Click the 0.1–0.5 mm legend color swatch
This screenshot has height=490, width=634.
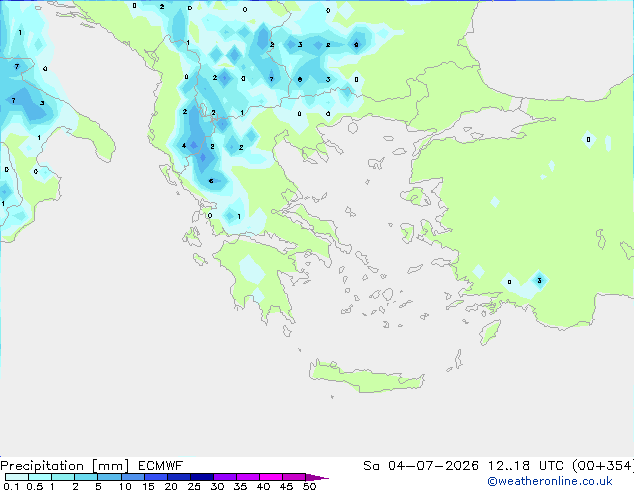17,477
